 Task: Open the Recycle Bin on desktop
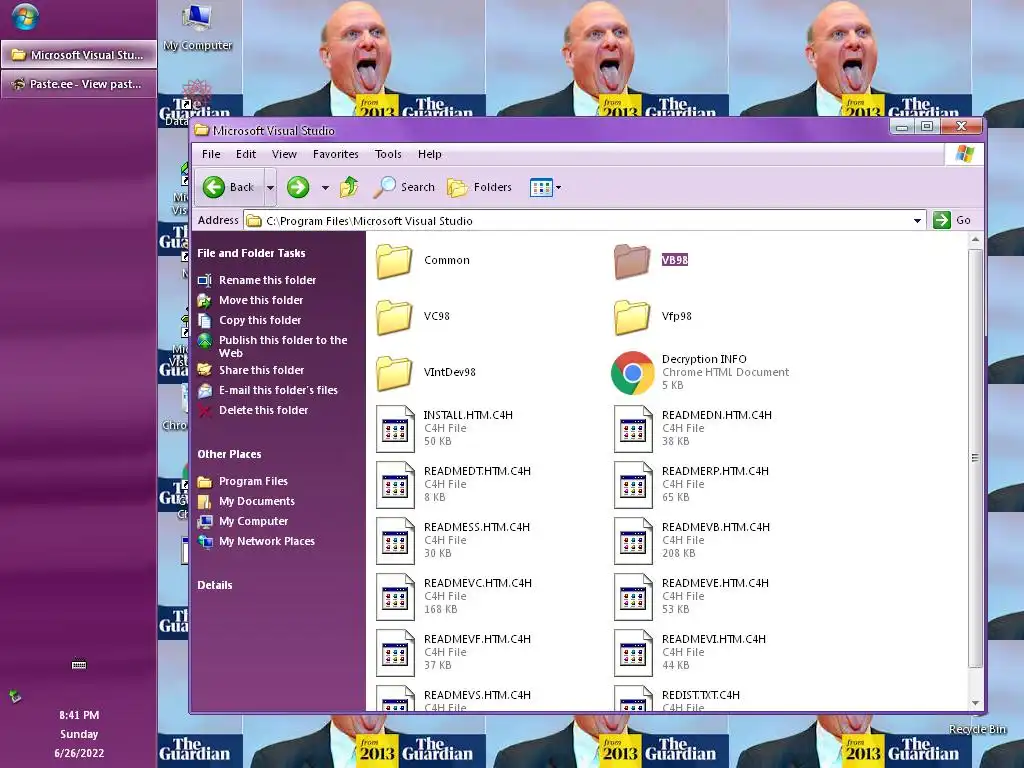point(977,729)
